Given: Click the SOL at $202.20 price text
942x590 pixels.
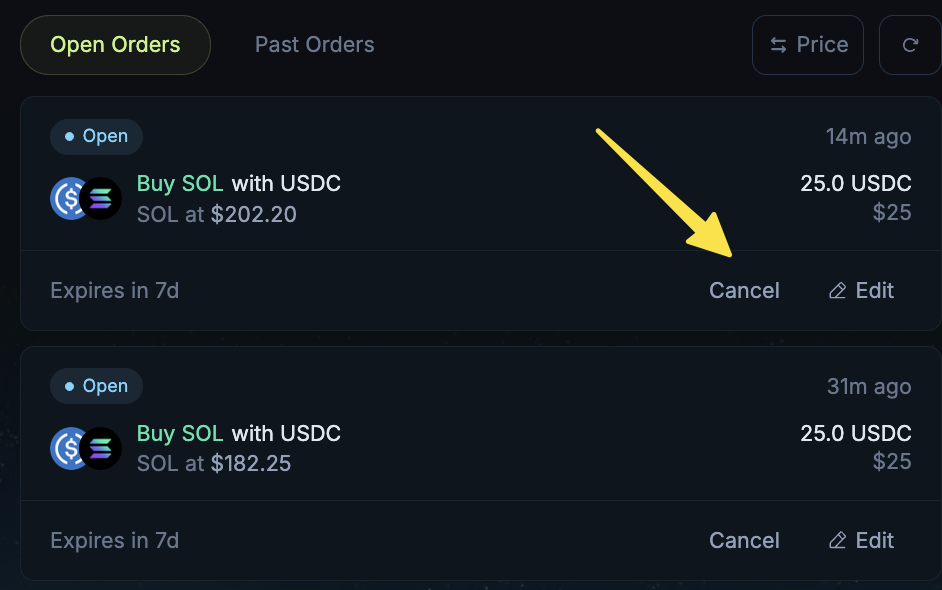Looking at the screenshot, I should [217, 215].
